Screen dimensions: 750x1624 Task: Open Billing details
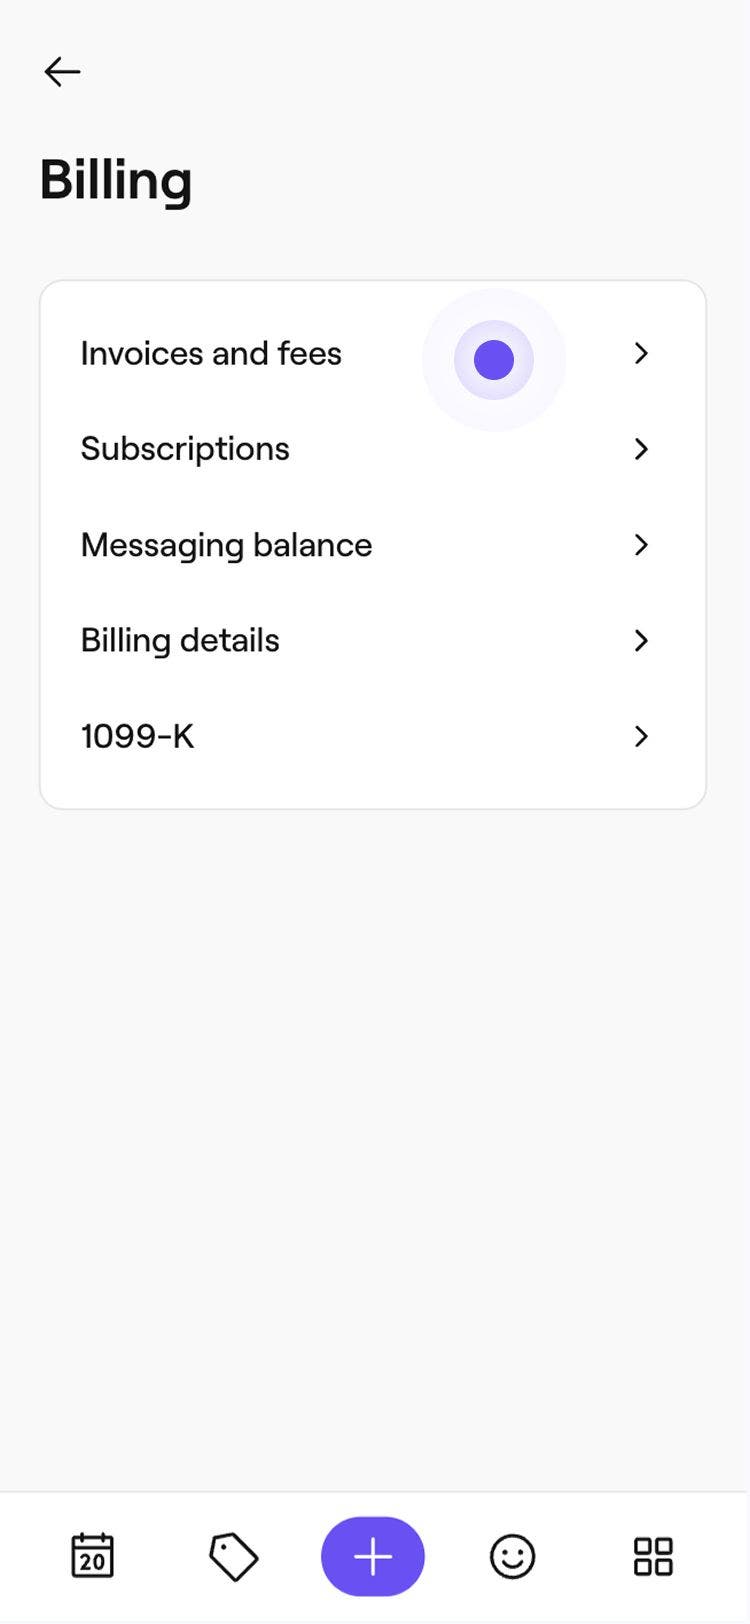(180, 641)
